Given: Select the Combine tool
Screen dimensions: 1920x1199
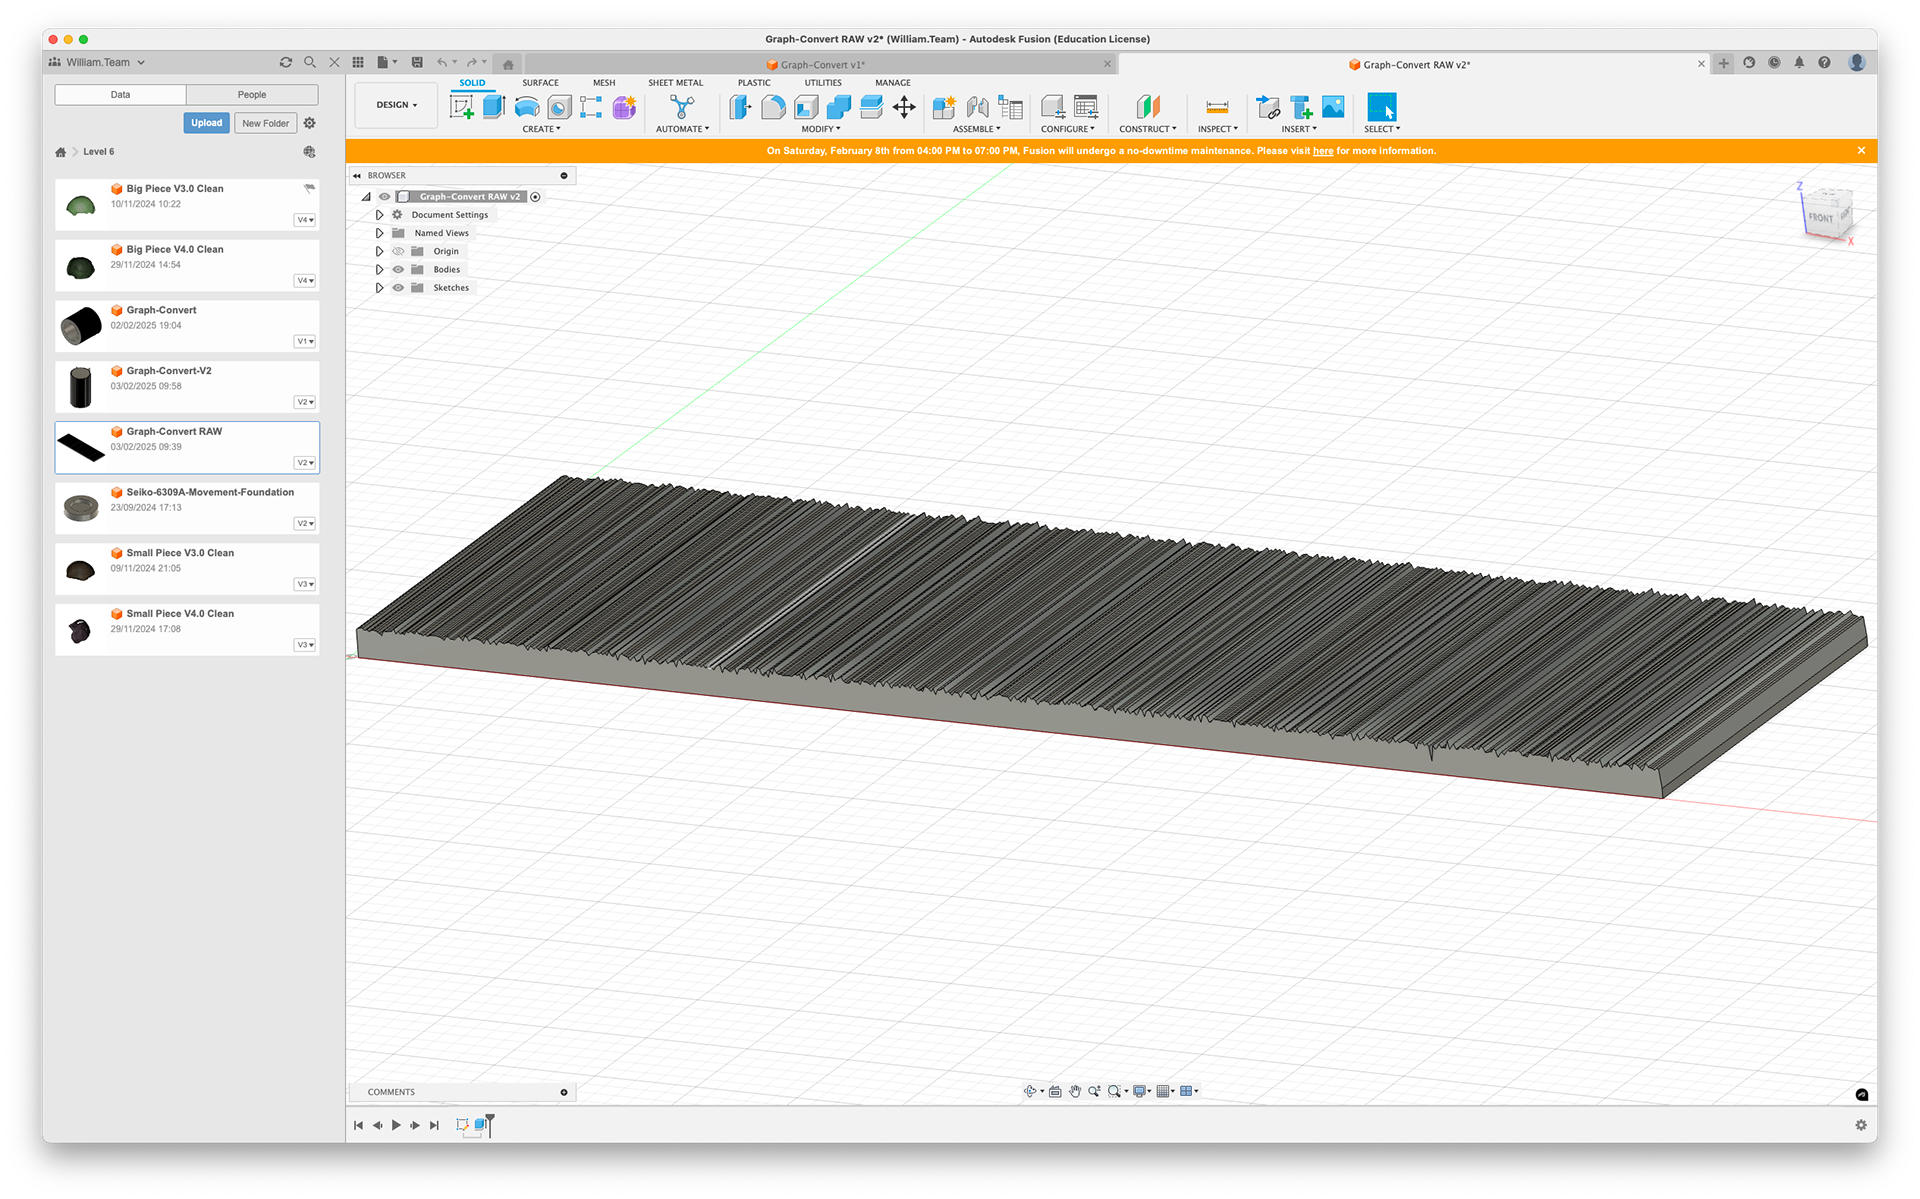Looking at the screenshot, I should point(839,107).
